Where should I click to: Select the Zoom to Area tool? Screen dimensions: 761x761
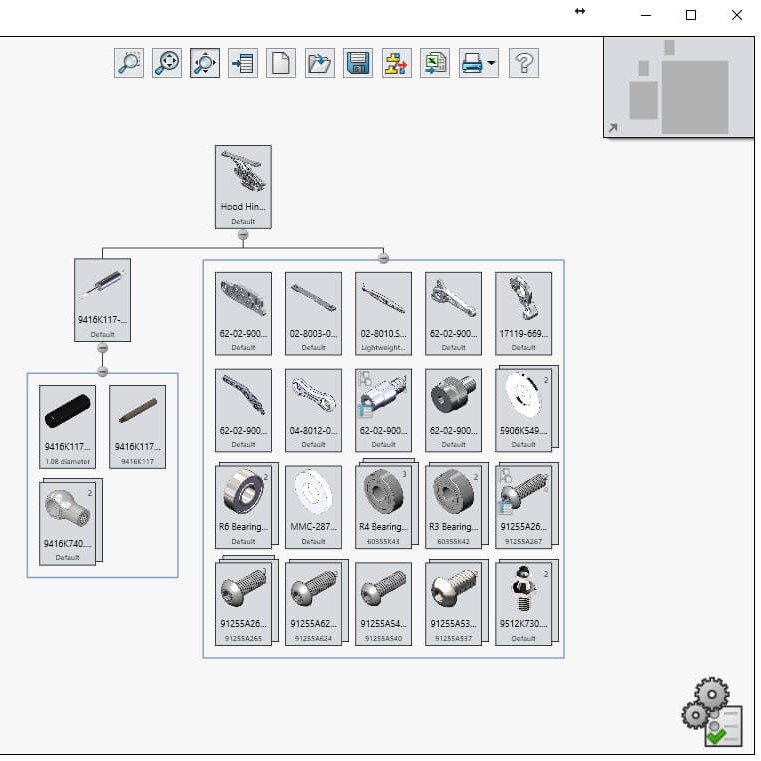[129, 63]
